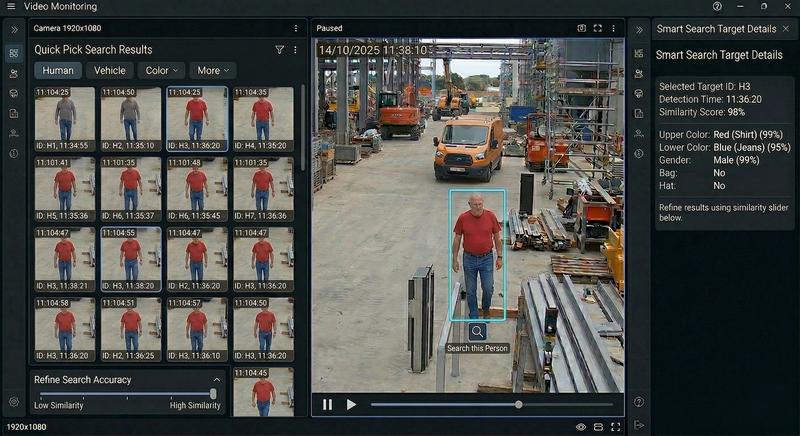Click the search results vertical scrollbar
The image size is (800, 436).
[x=303, y=127]
